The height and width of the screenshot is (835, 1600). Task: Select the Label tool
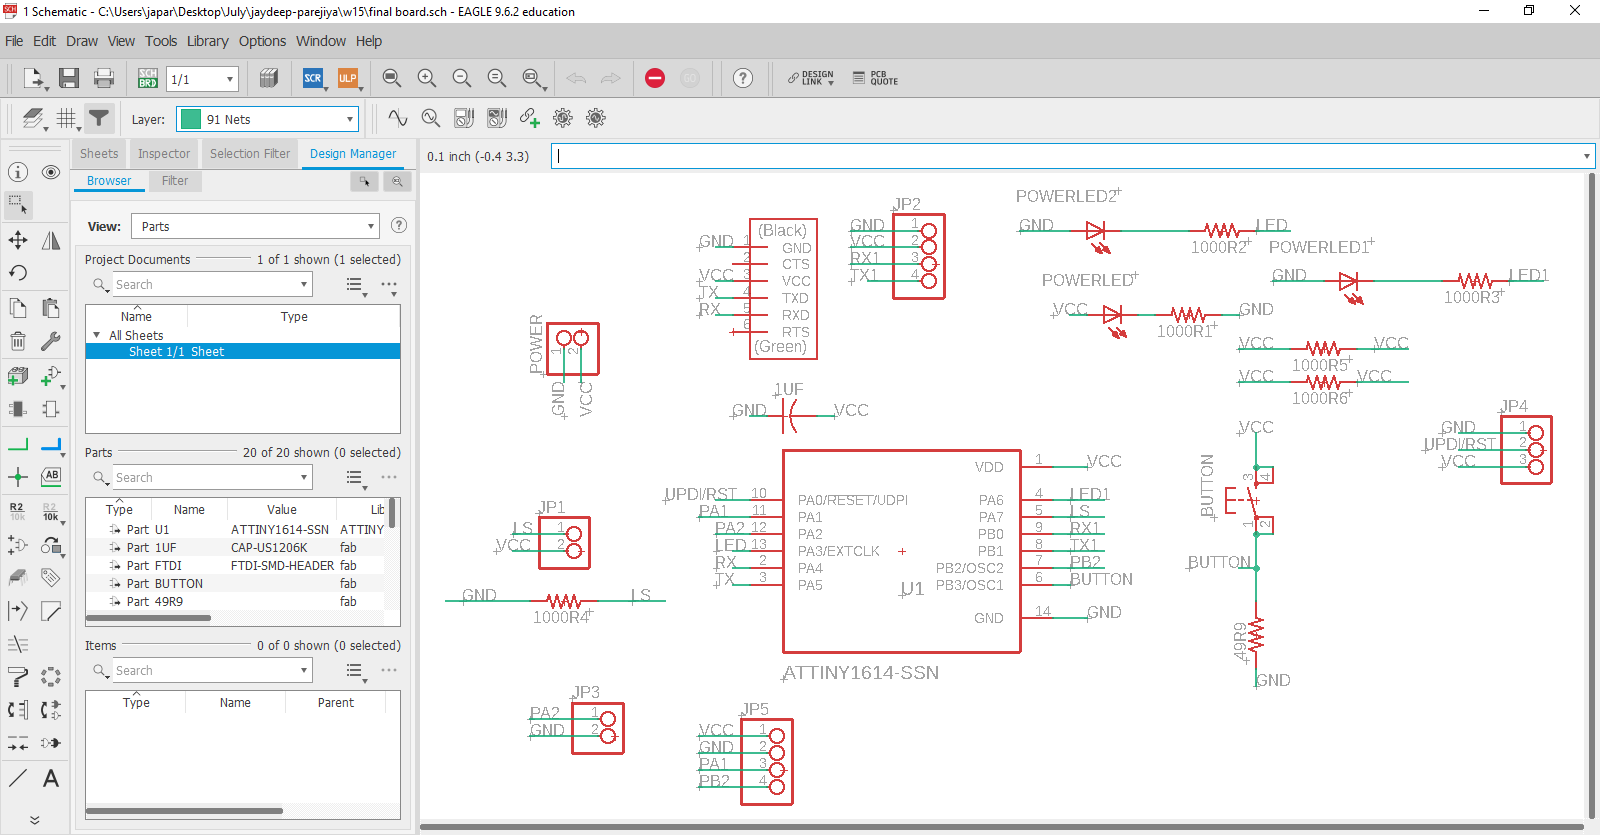point(51,476)
